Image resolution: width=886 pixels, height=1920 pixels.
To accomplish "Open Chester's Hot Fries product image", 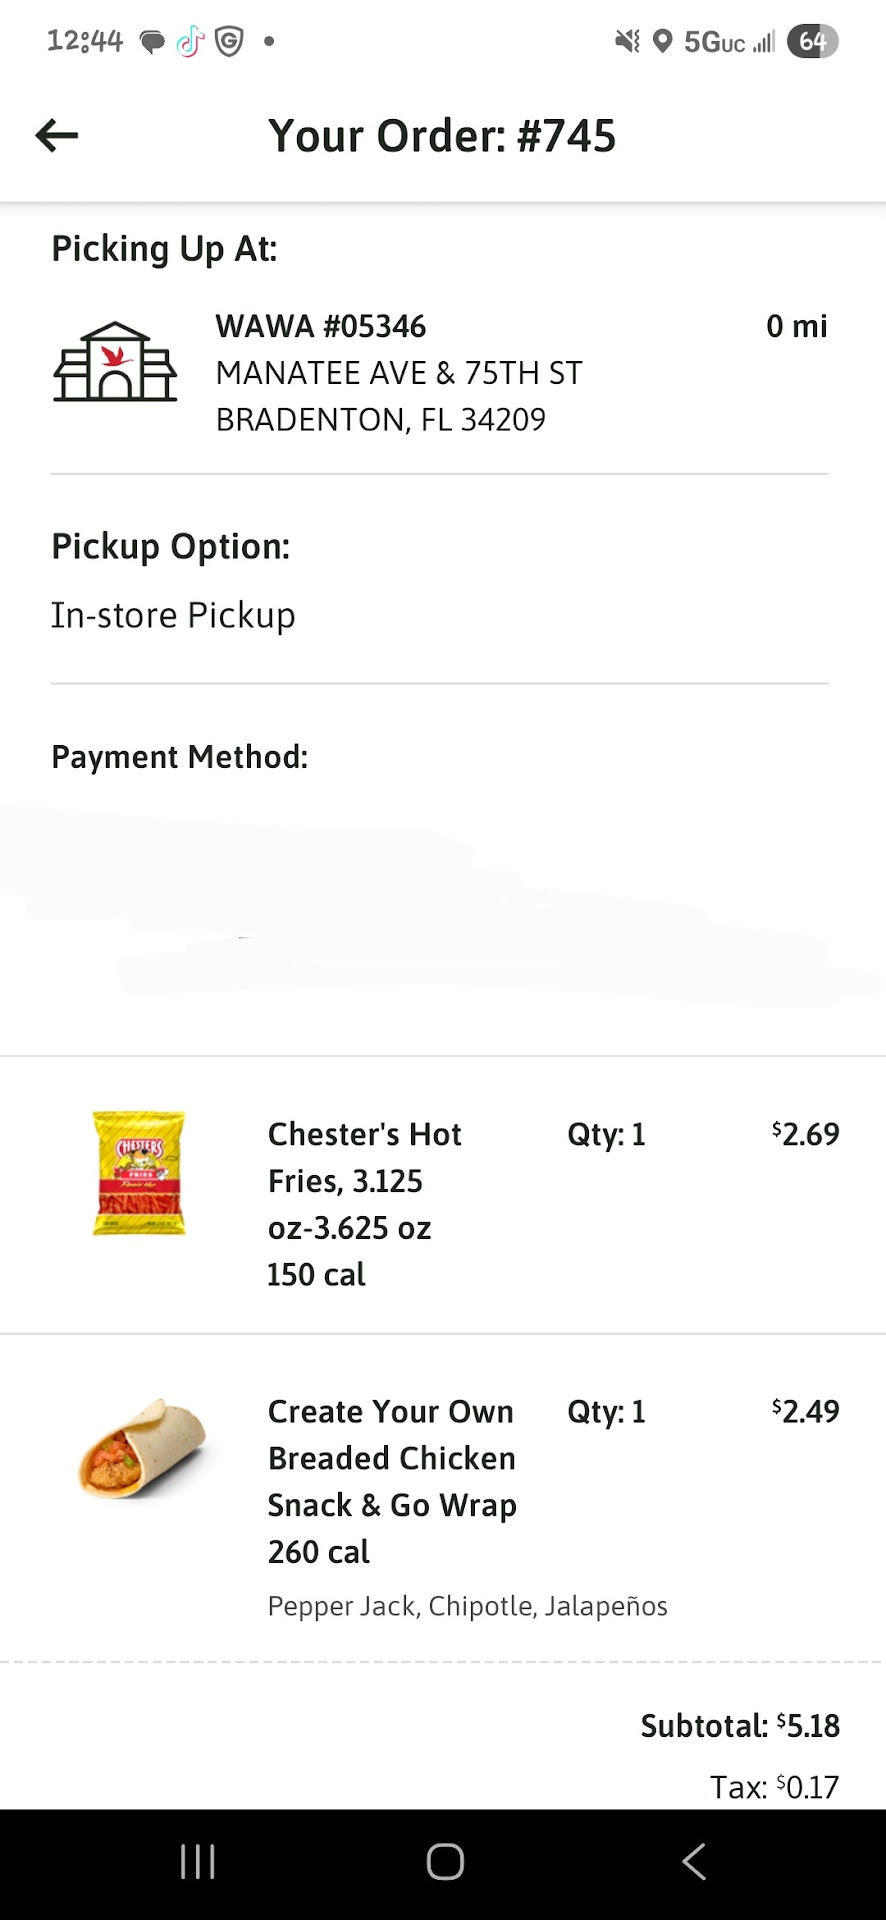I will [x=139, y=1173].
